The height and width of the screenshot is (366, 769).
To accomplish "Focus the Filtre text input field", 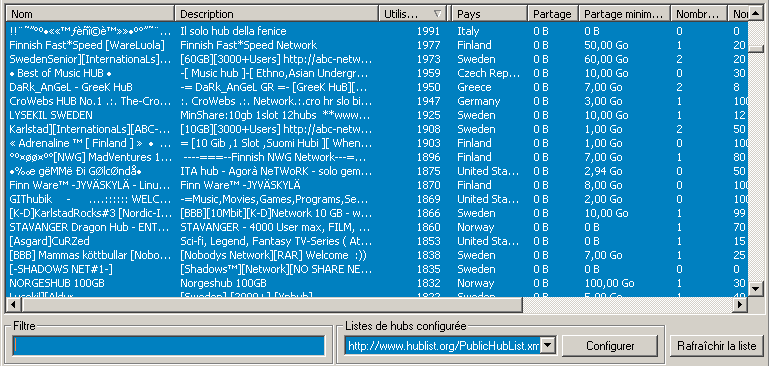I will 169,345.
